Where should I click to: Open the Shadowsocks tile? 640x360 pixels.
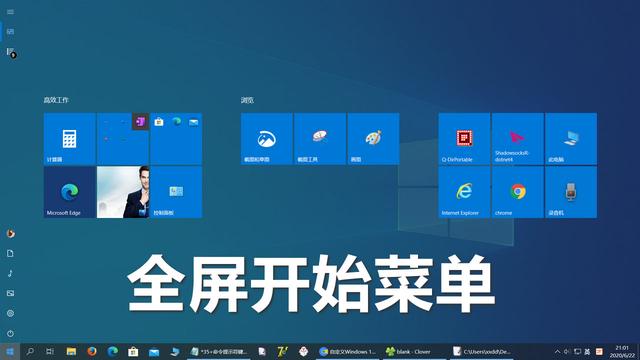[x=518, y=139]
